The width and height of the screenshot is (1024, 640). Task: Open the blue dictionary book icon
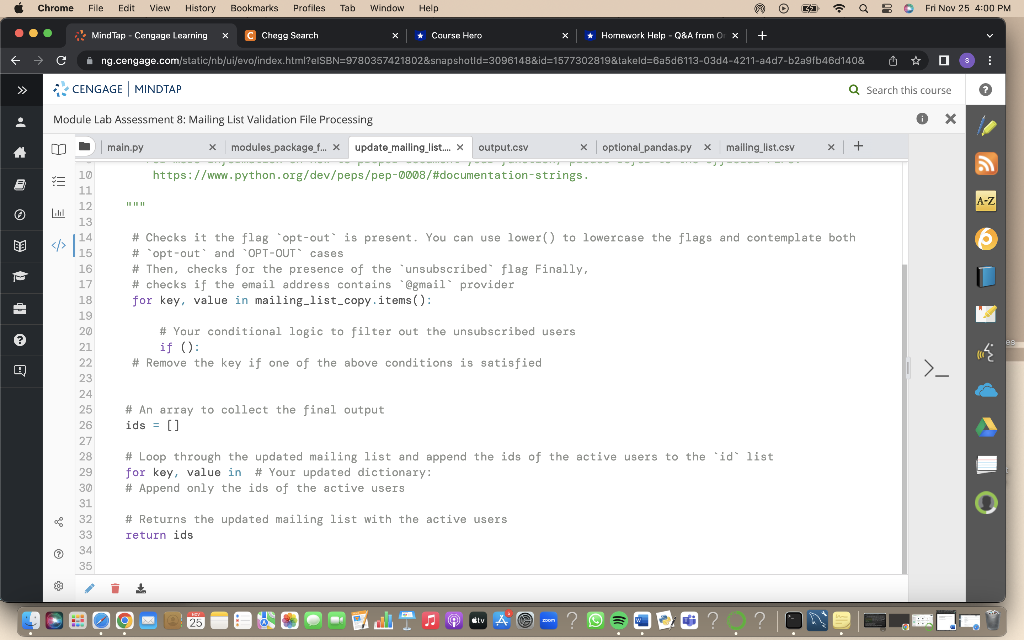point(984,275)
